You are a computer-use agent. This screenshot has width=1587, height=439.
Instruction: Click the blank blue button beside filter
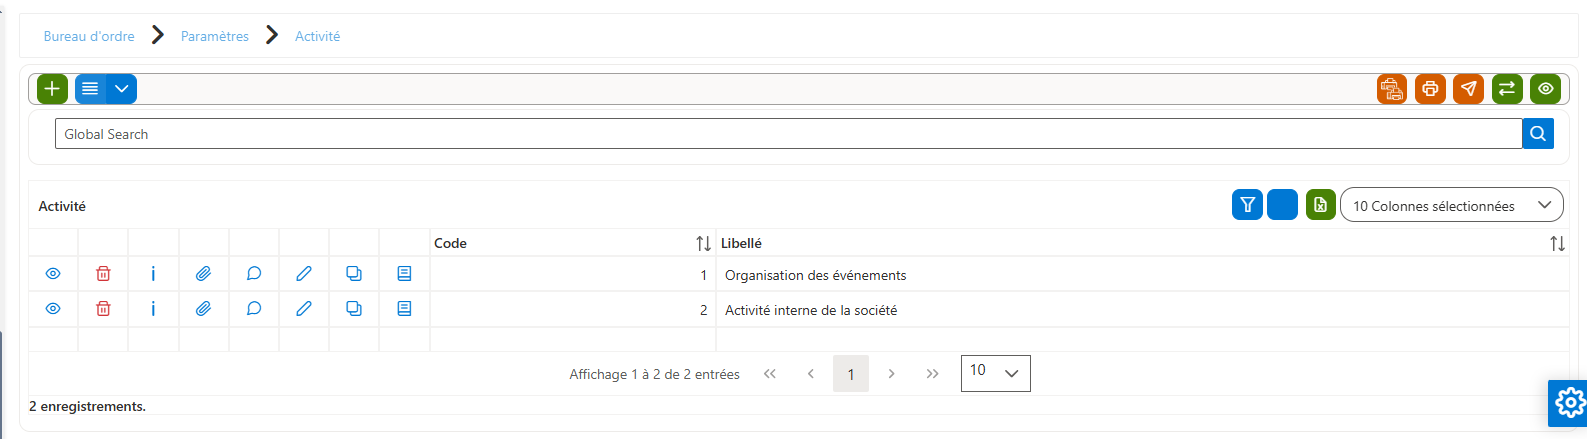point(1282,205)
